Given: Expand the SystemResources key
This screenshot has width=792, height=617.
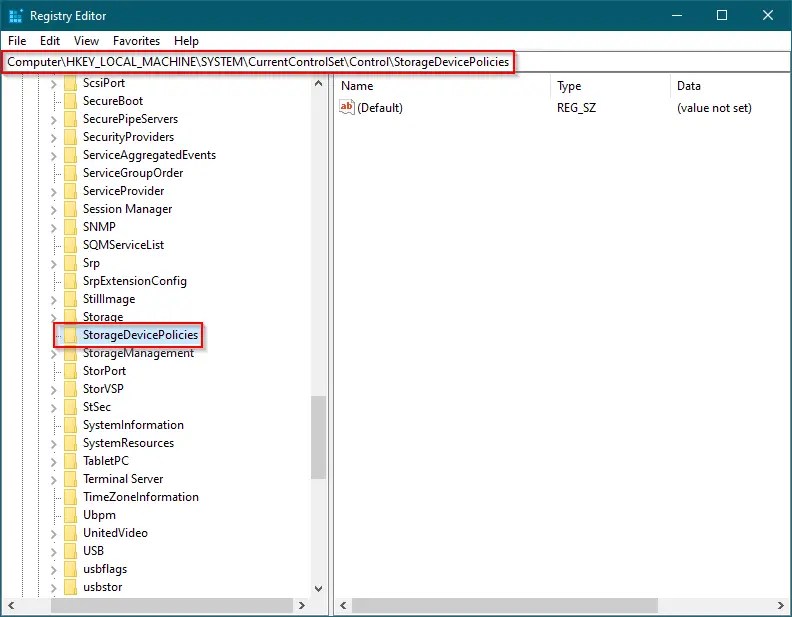Looking at the screenshot, I should 54,443.
